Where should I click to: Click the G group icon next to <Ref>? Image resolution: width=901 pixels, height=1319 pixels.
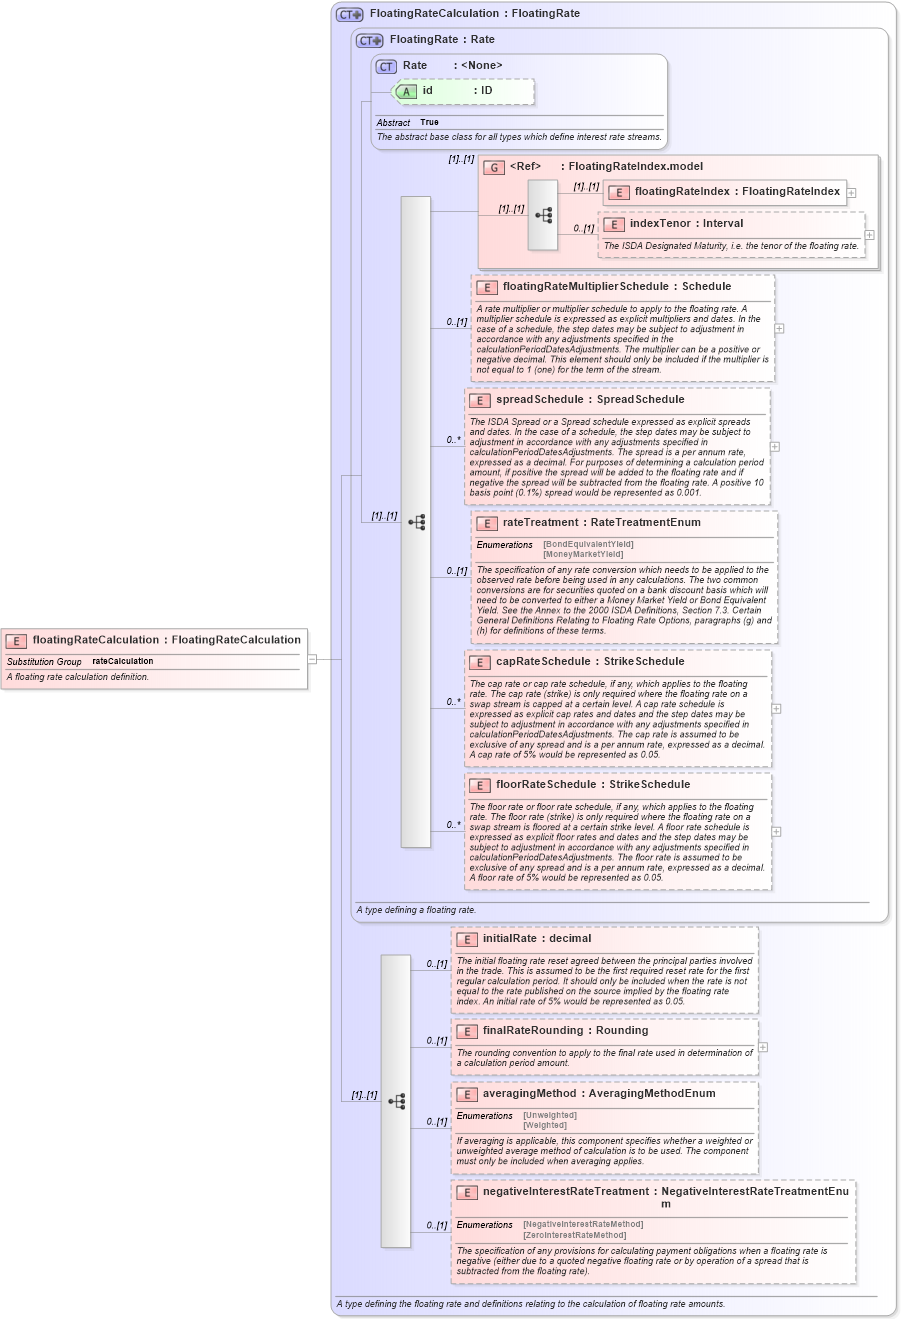pos(494,167)
